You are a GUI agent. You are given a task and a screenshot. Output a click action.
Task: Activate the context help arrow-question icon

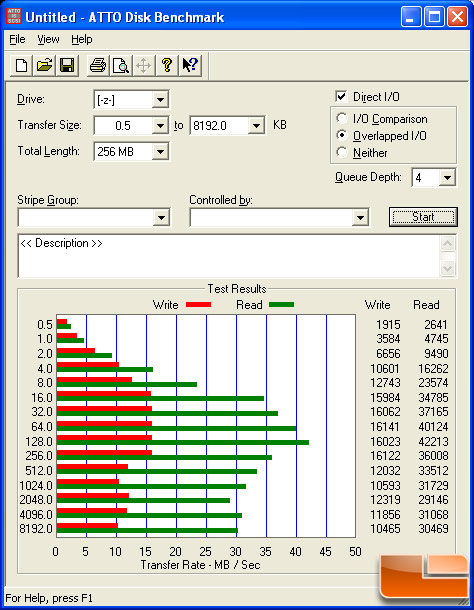click(190, 65)
